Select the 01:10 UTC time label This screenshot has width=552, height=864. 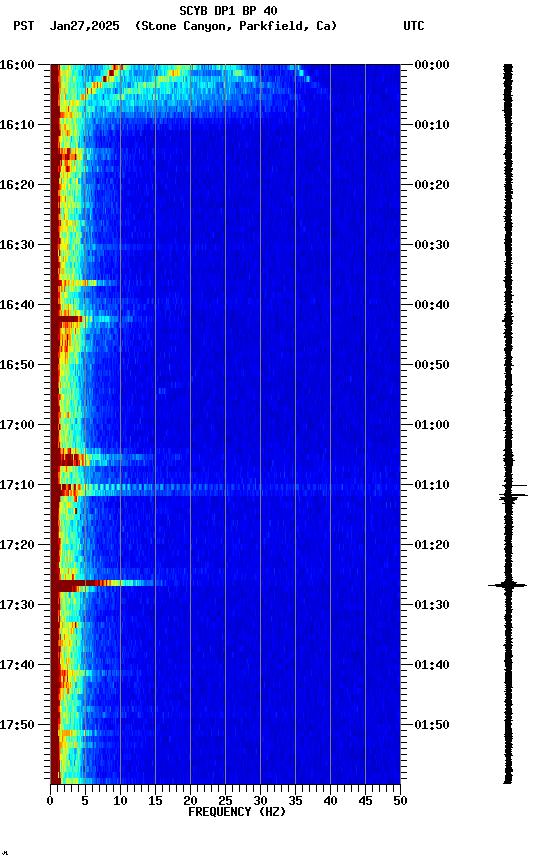432,485
